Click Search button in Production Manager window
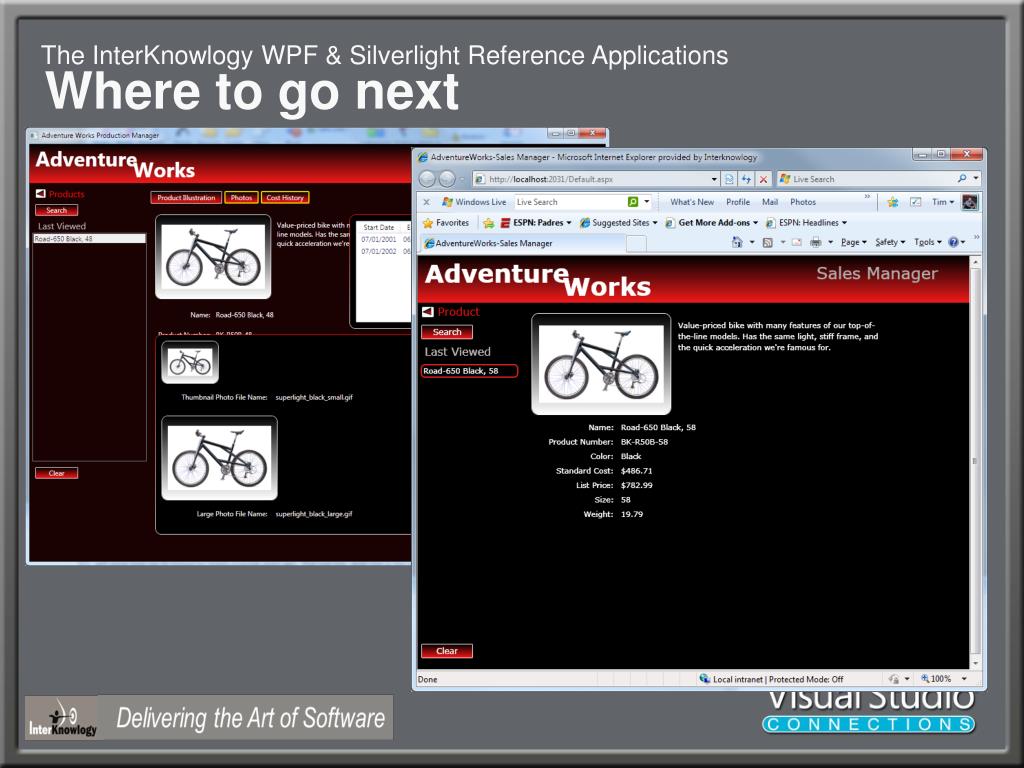1024x768 pixels. (x=56, y=210)
